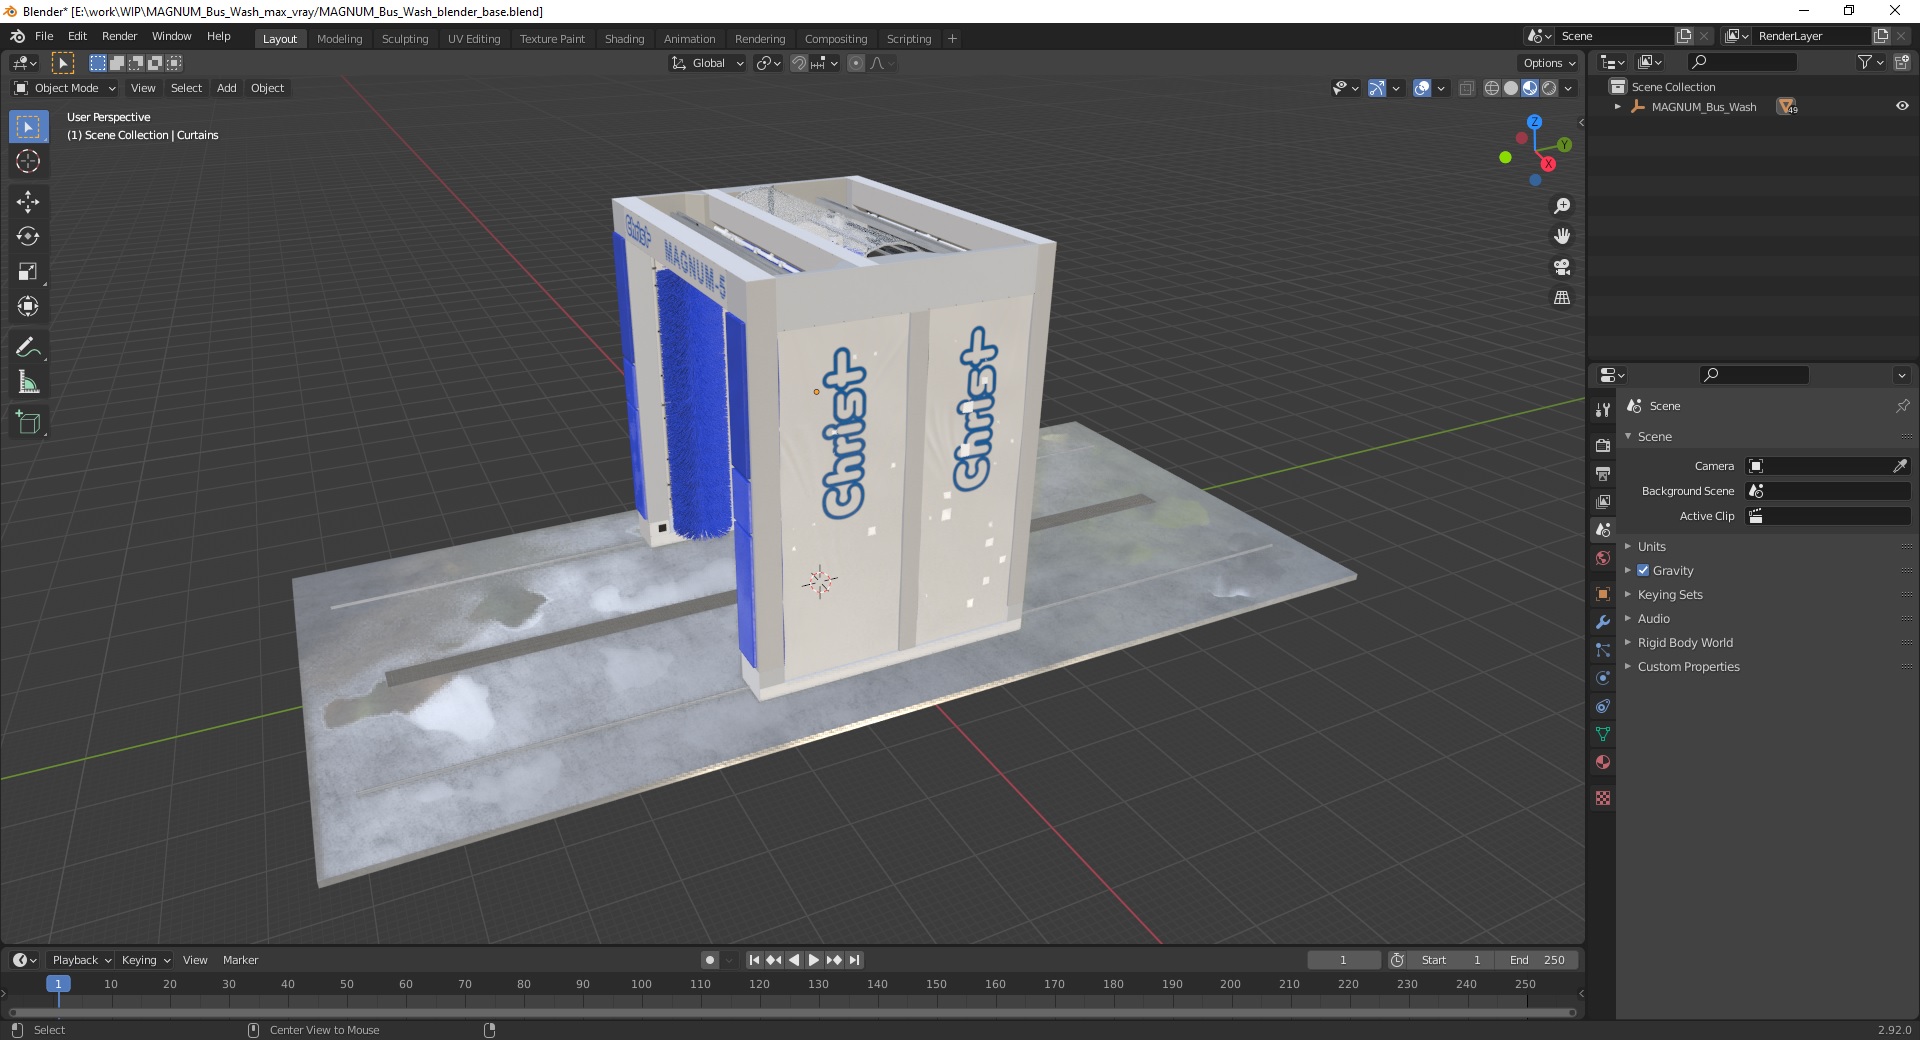Toggle viewport gizmos display
The image size is (1920, 1040).
coord(1377,88)
